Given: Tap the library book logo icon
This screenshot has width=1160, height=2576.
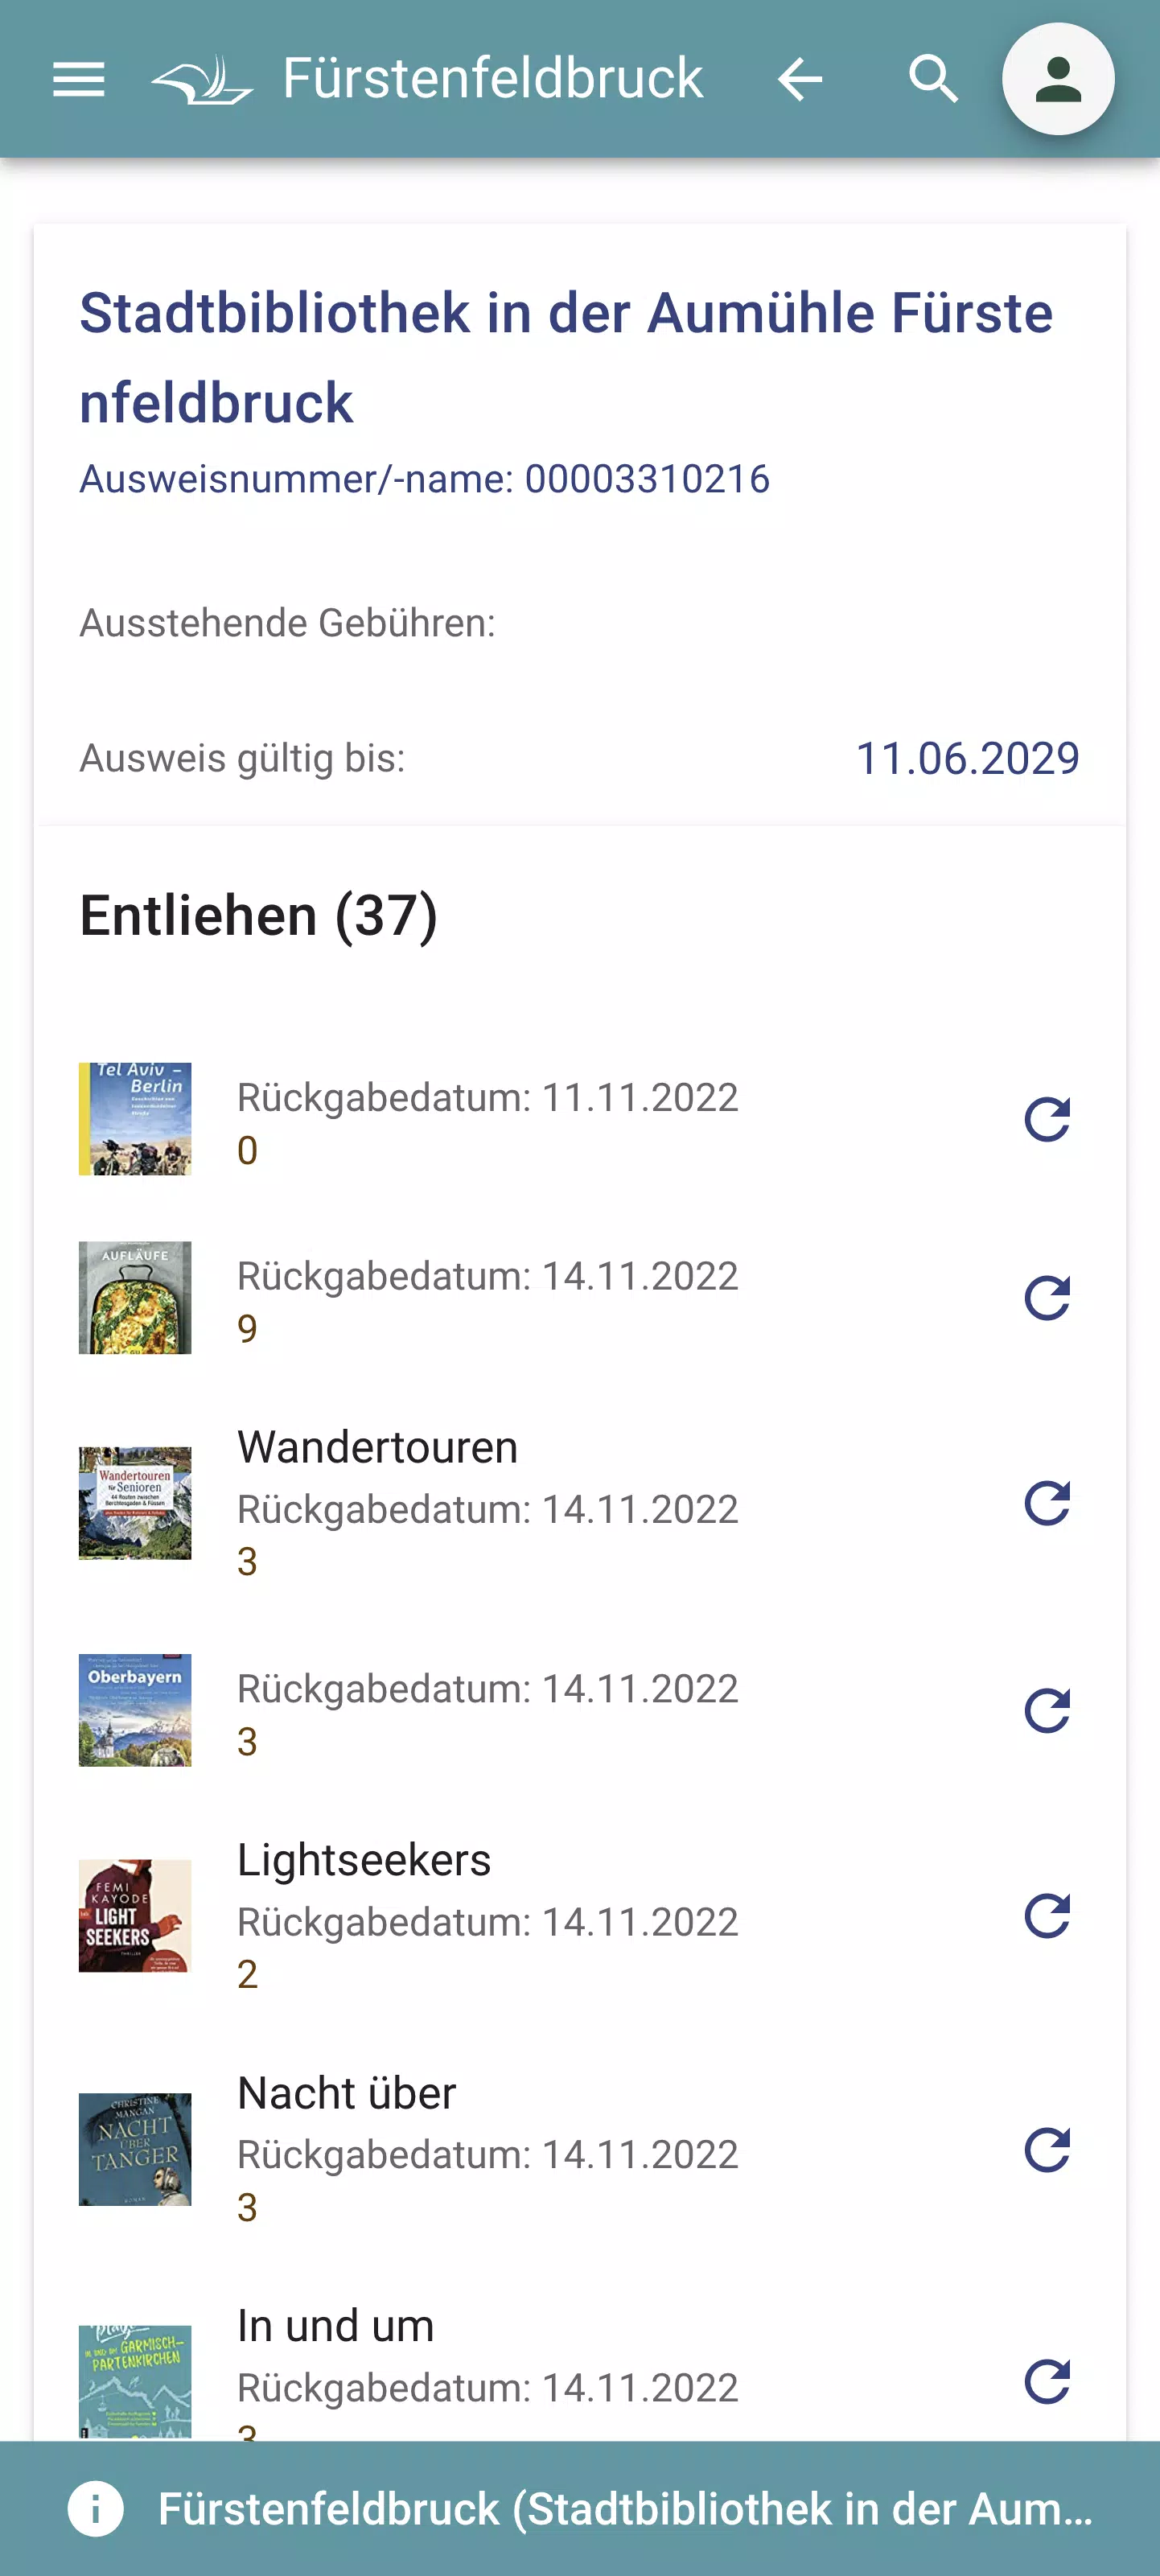Looking at the screenshot, I should coord(203,79).
